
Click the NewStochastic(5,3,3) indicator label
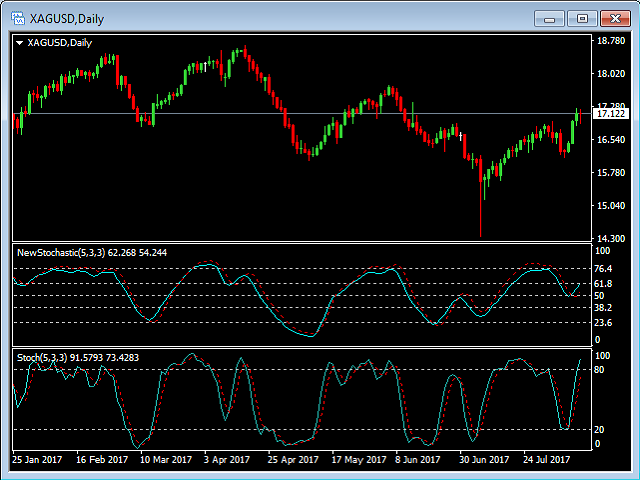67,253
